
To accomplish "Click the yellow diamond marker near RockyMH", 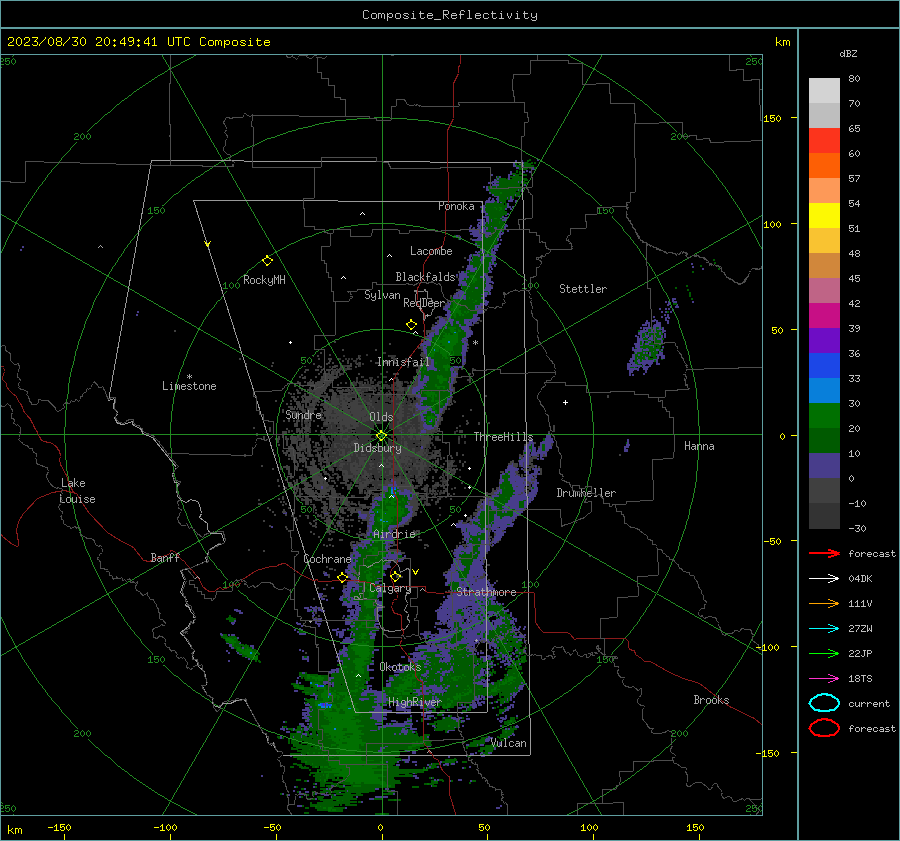I will coord(267,261).
